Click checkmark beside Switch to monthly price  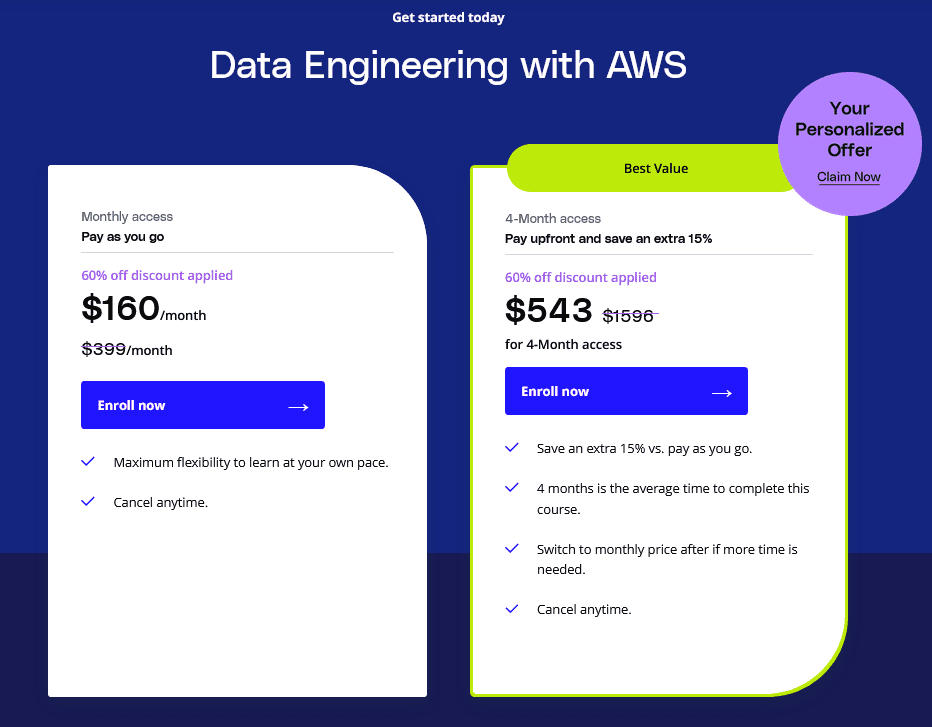coord(512,548)
